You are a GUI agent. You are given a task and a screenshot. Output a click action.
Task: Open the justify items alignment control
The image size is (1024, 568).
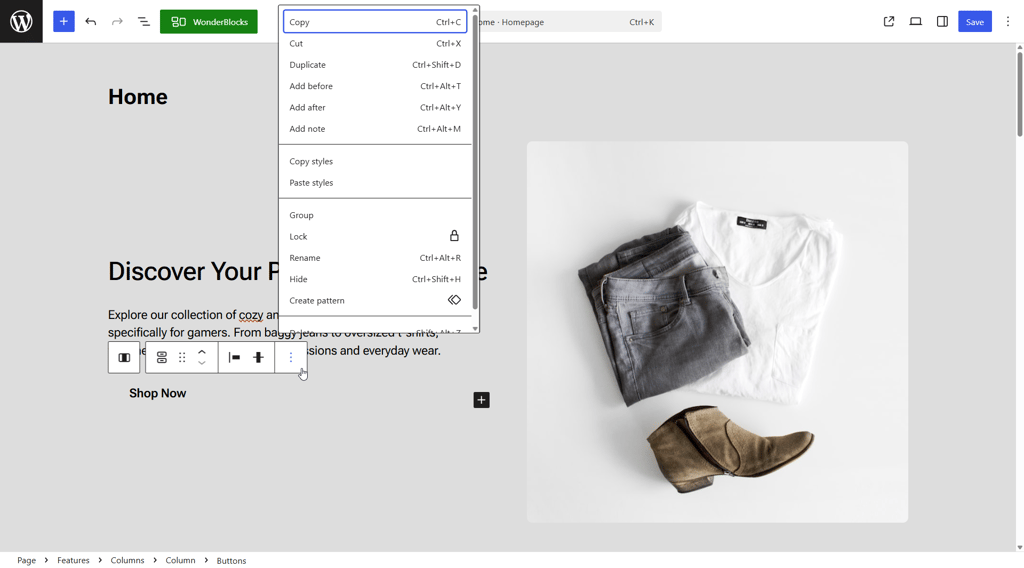pos(234,357)
